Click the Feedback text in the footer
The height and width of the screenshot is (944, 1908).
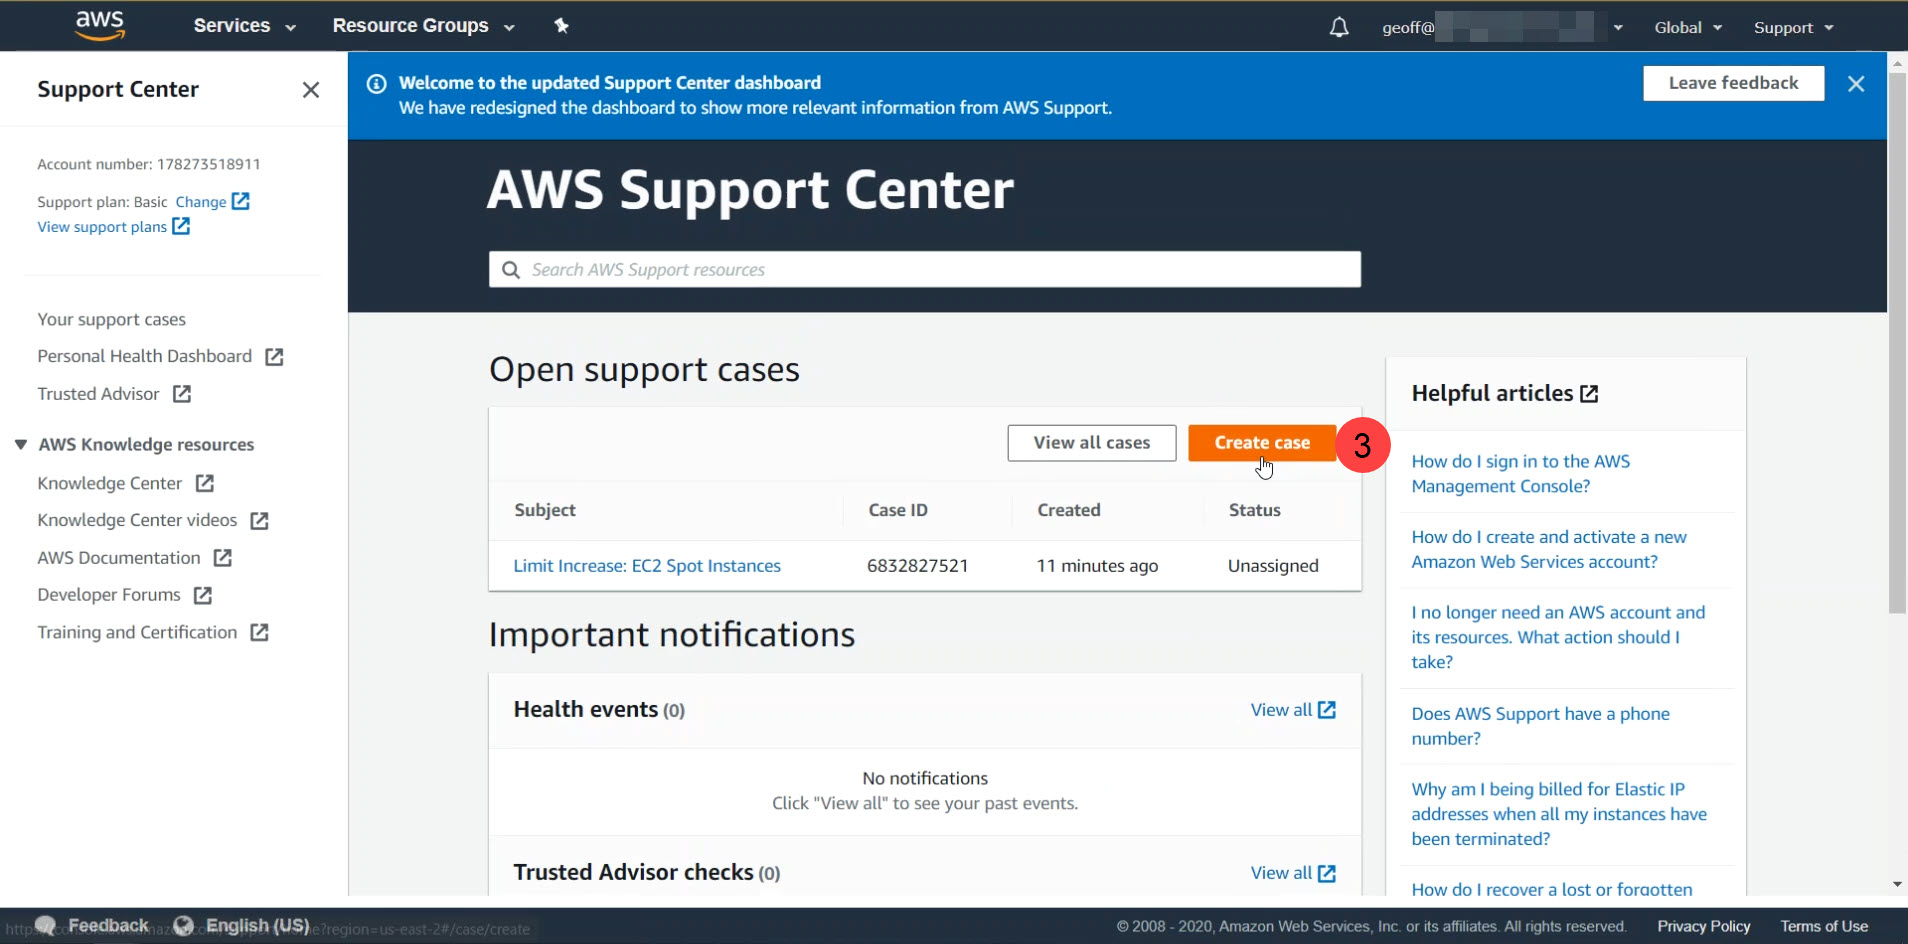click(x=108, y=926)
